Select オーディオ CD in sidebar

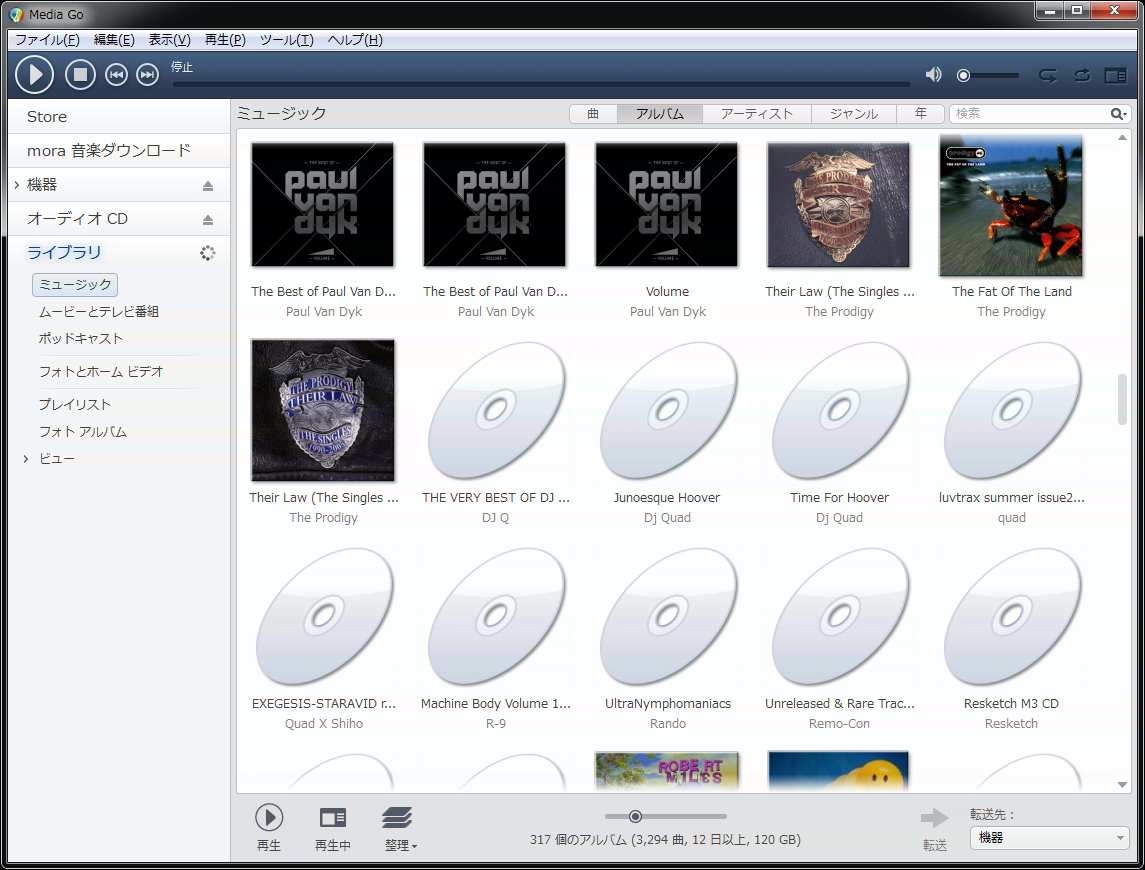tap(77, 218)
